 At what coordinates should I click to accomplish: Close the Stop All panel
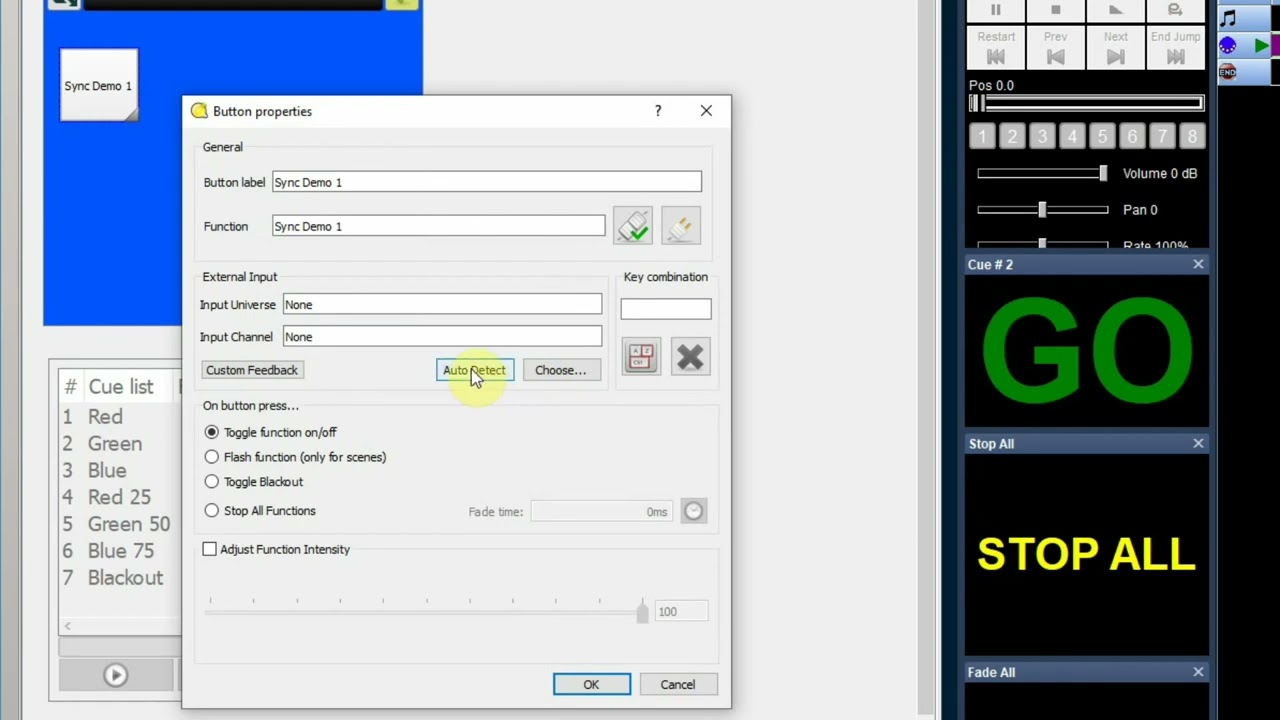1198,443
